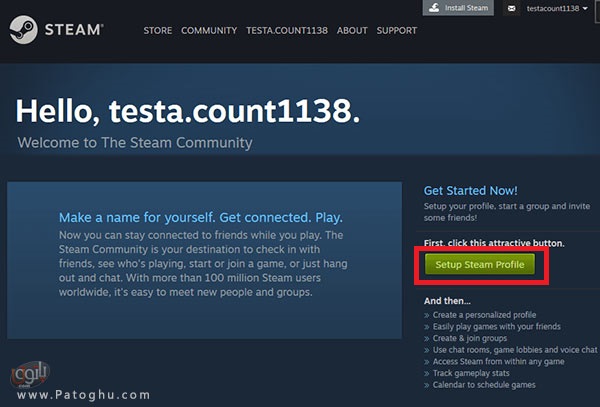600x407 pixels.
Task: Click the Setup Steam Profile button
Action: [480, 264]
